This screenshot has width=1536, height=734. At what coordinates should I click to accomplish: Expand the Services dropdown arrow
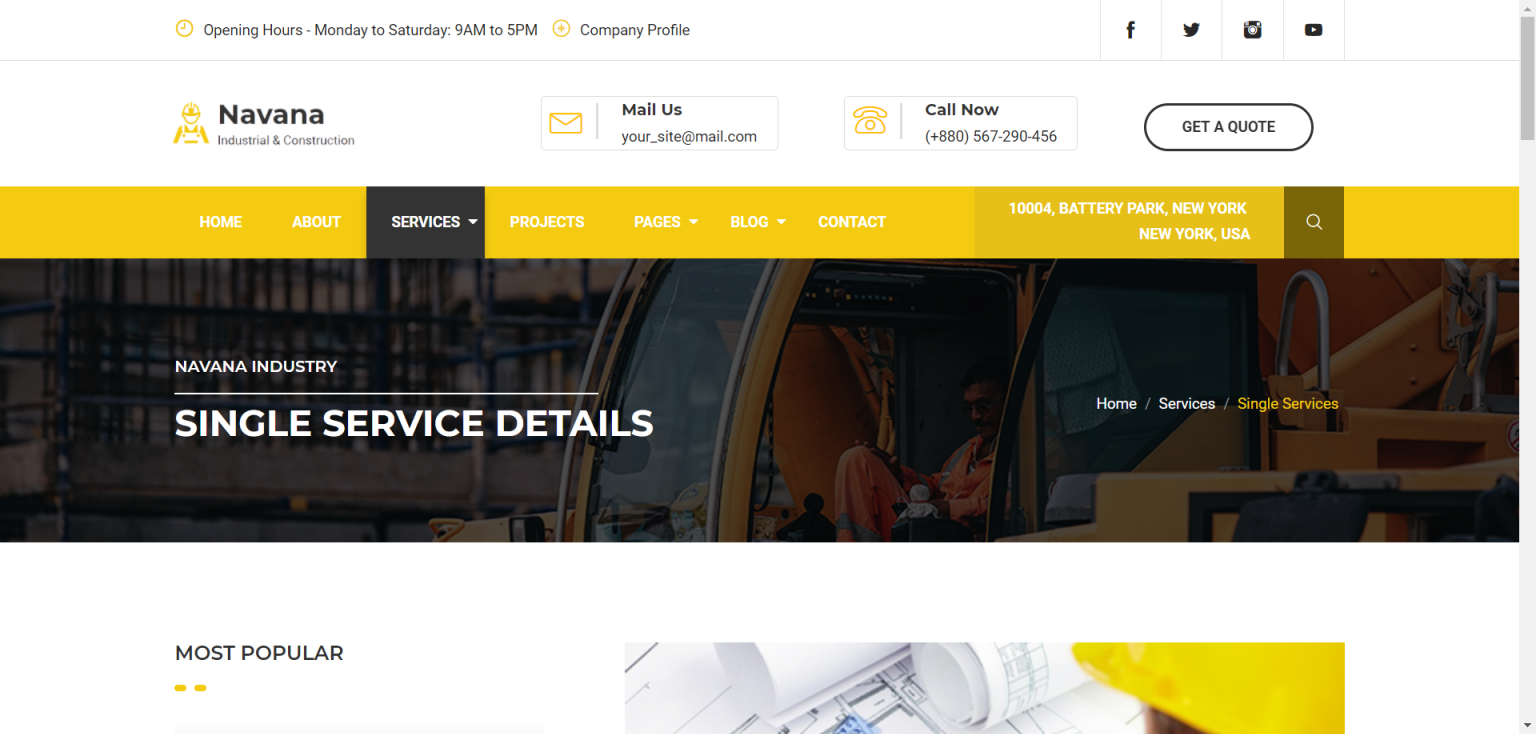click(473, 222)
